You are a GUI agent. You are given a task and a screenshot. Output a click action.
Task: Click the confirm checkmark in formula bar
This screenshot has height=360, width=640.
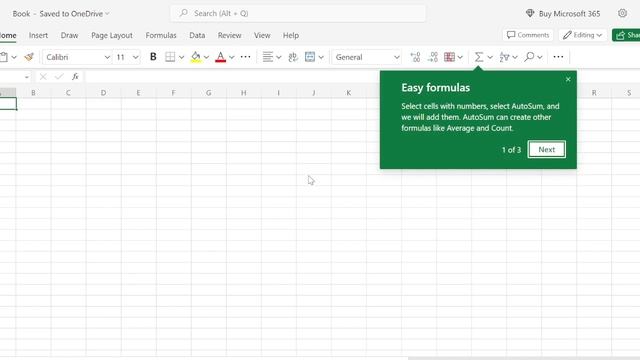(x=59, y=76)
